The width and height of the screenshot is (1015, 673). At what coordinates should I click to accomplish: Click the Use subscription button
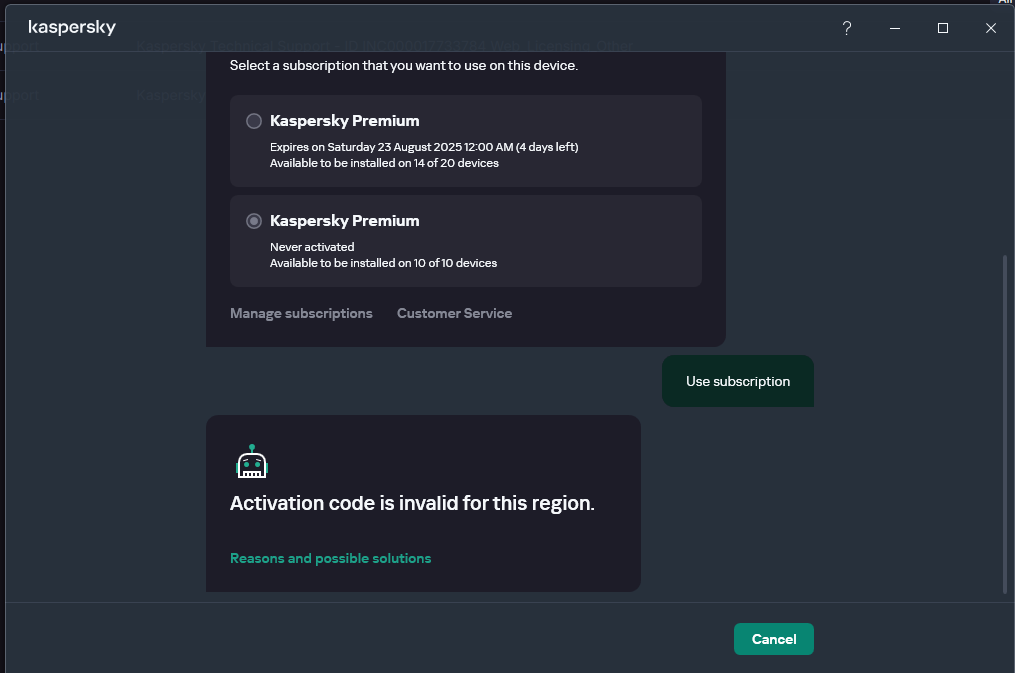(x=738, y=381)
